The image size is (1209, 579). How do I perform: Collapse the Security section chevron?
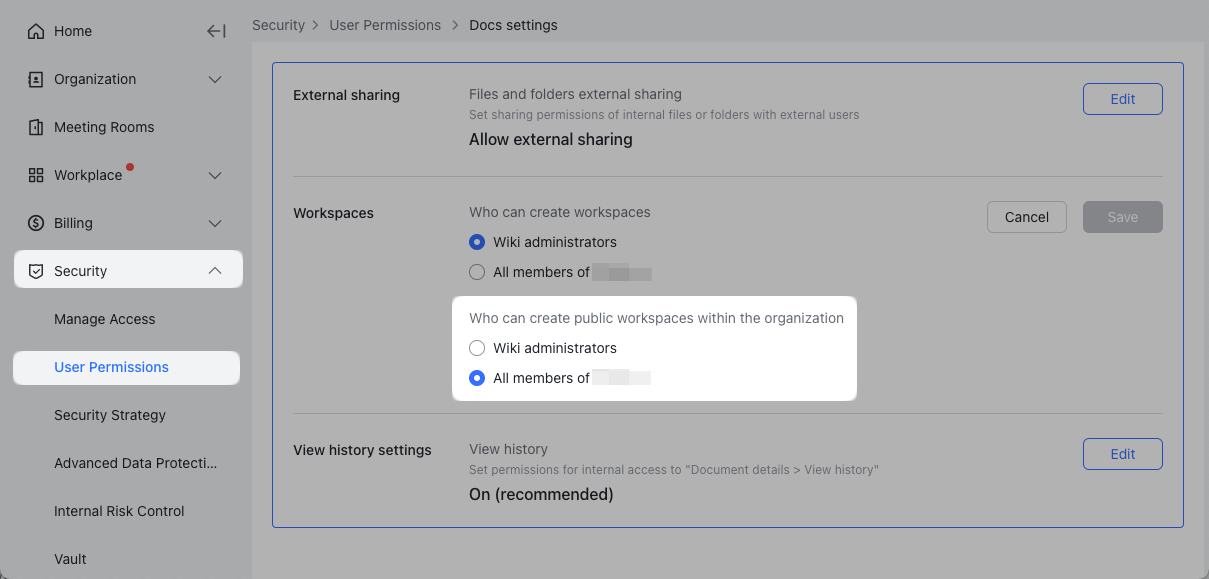(214, 271)
